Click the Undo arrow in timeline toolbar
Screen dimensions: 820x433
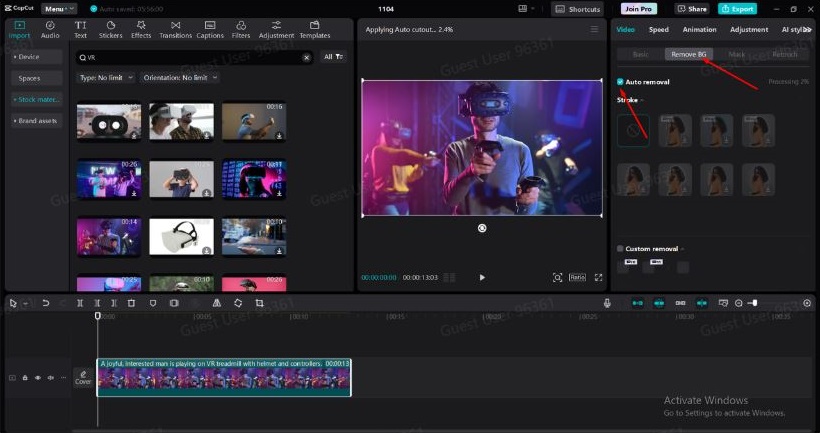pos(45,303)
